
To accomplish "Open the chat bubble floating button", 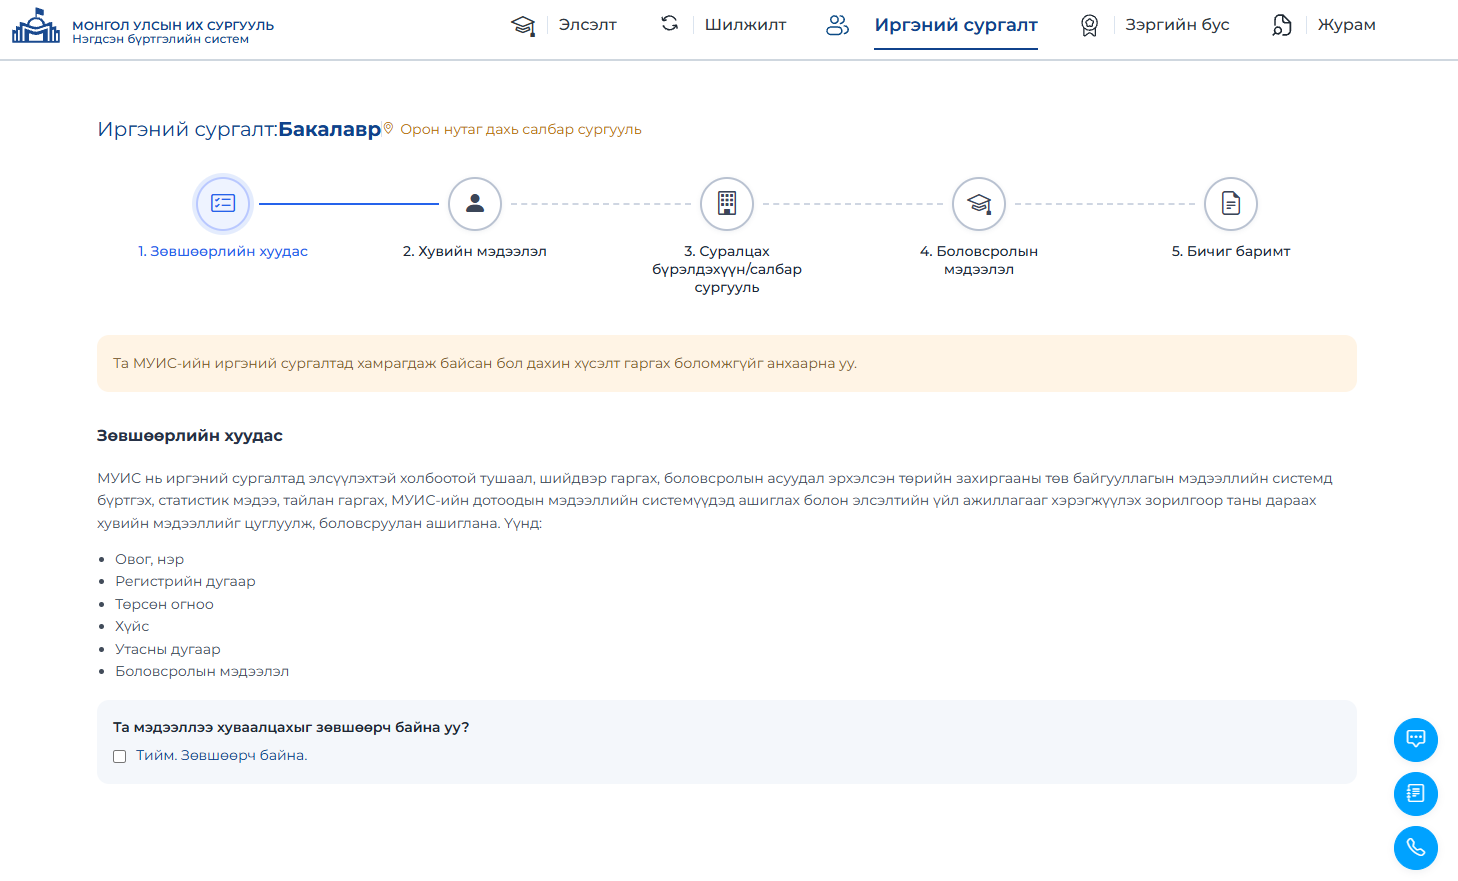I will click(x=1416, y=740).
